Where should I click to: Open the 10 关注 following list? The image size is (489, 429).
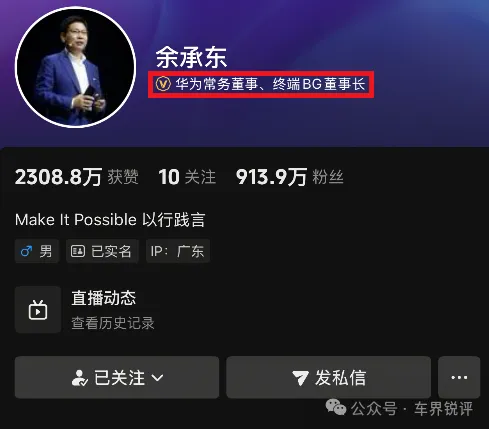coord(187,177)
